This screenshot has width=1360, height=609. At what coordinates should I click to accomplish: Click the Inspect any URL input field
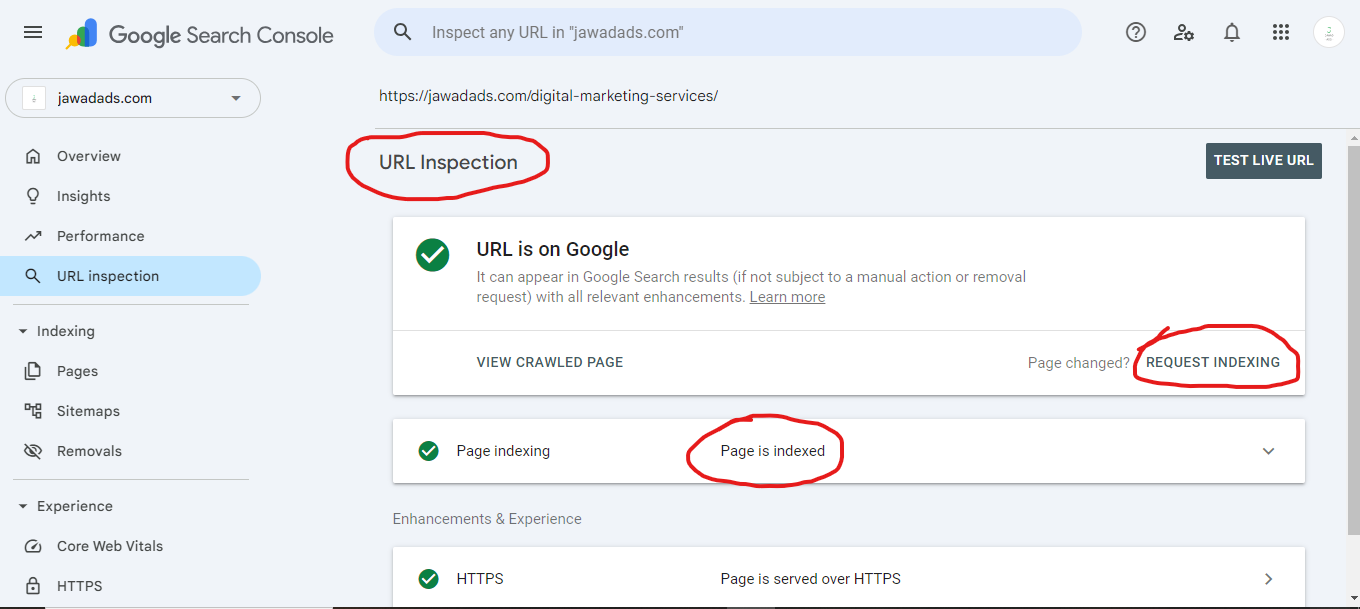(x=740, y=32)
